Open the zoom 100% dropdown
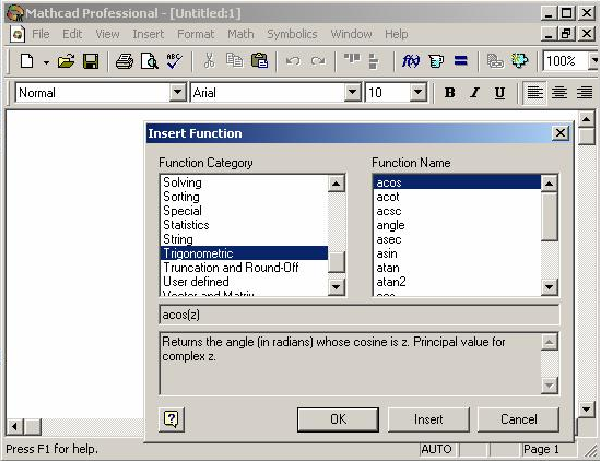The width and height of the screenshot is (600, 461). click(594, 61)
